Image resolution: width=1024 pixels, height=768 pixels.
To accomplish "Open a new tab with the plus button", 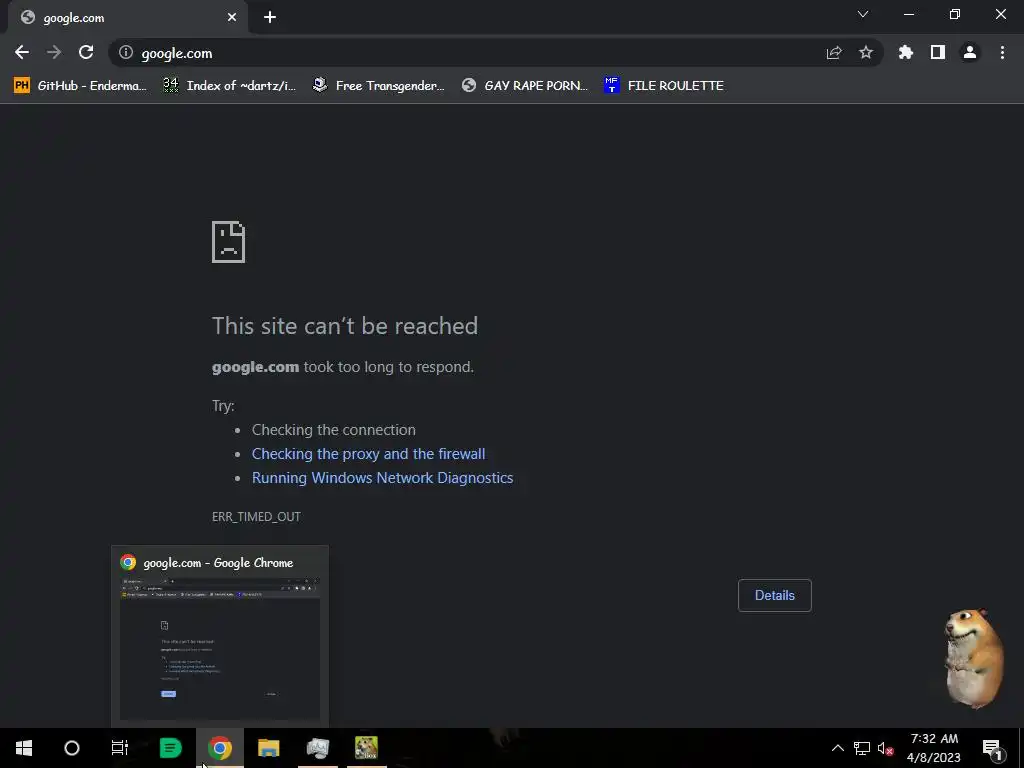I will 270,17.
